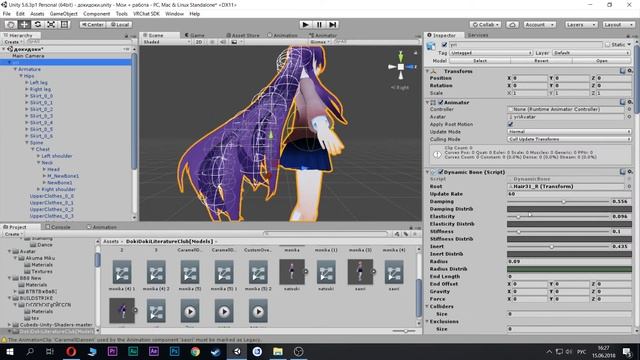Select the Move tool in toolbar
The image size is (640, 360).
tap(24, 24)
